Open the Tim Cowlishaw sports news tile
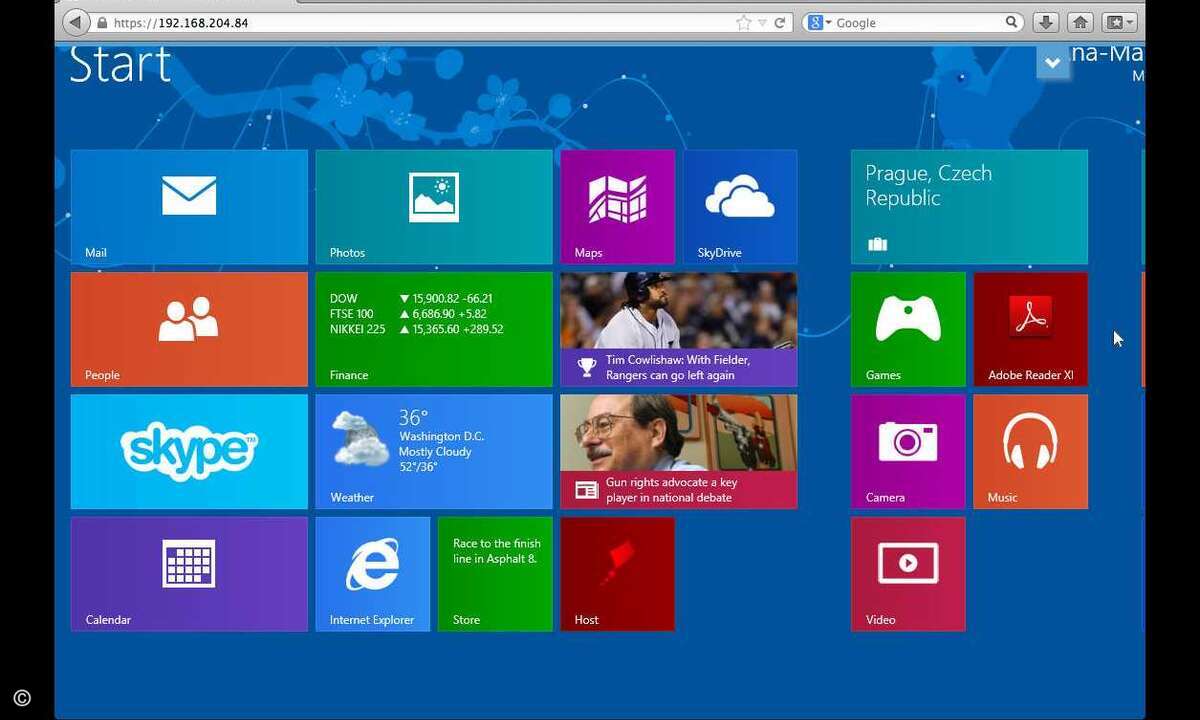This screenshot has width=1200, height=720. tap(679, 329)
